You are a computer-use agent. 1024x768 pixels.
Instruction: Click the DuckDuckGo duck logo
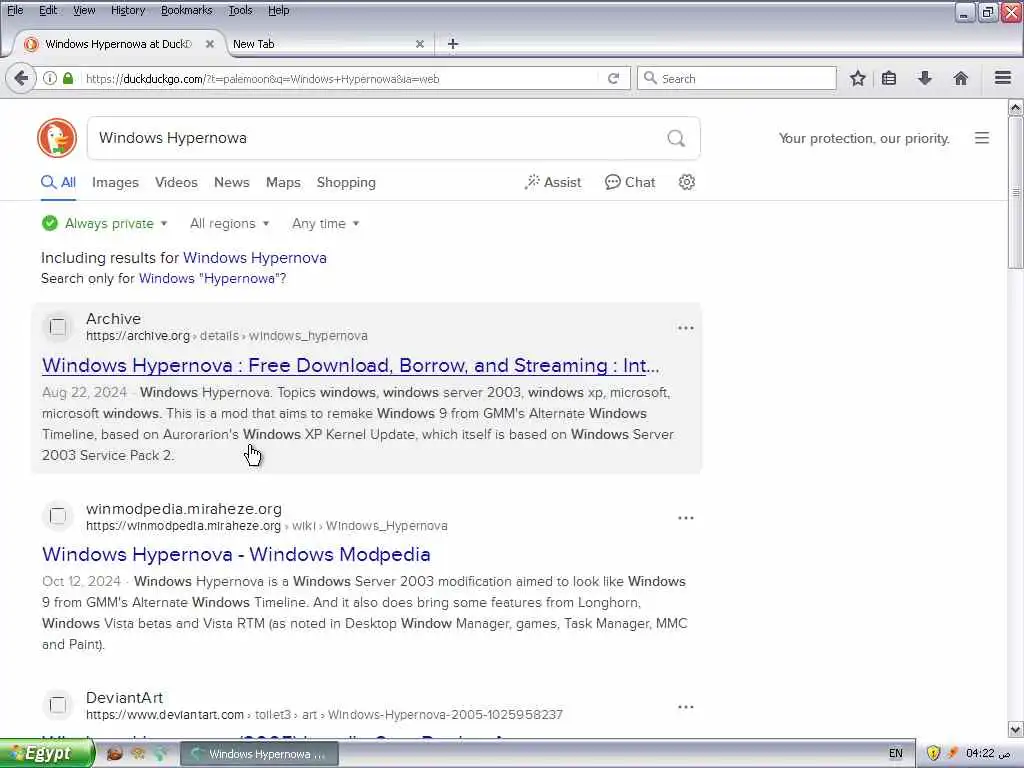click(x=57, y=138)
